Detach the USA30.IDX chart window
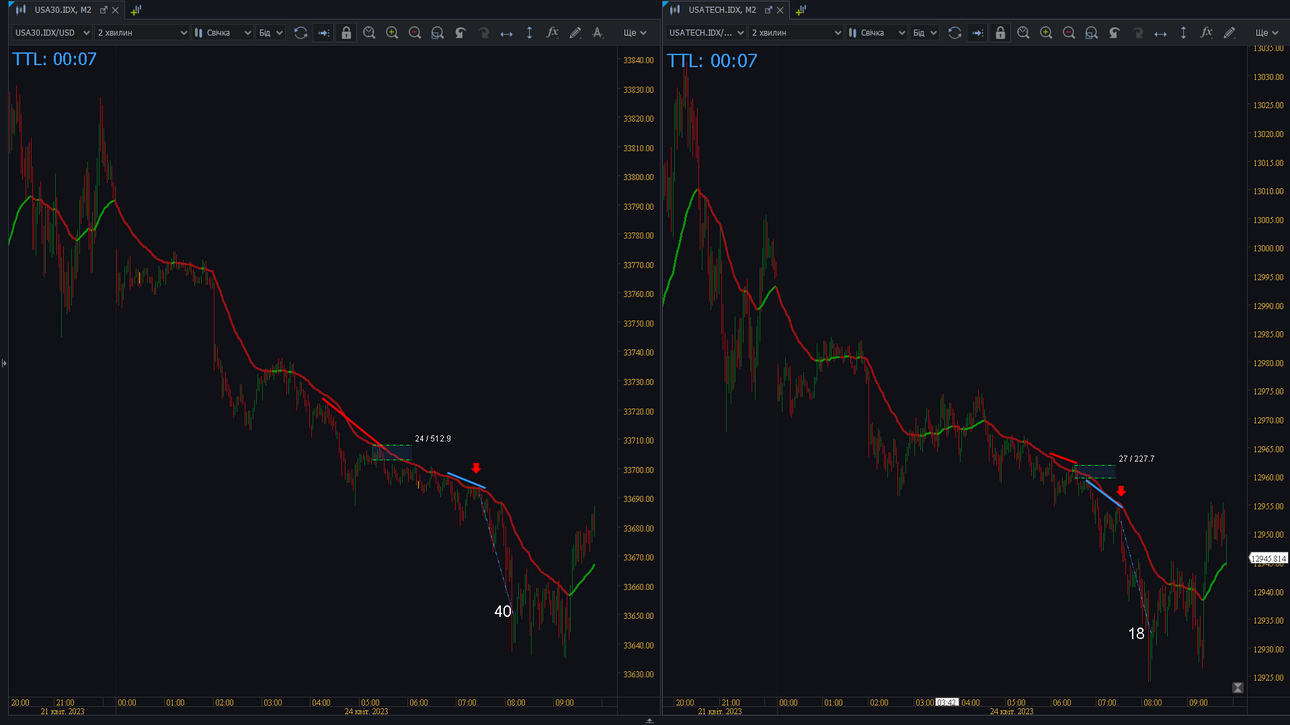The width and height of the screenshot is (1290, 725). pos(103,10)
